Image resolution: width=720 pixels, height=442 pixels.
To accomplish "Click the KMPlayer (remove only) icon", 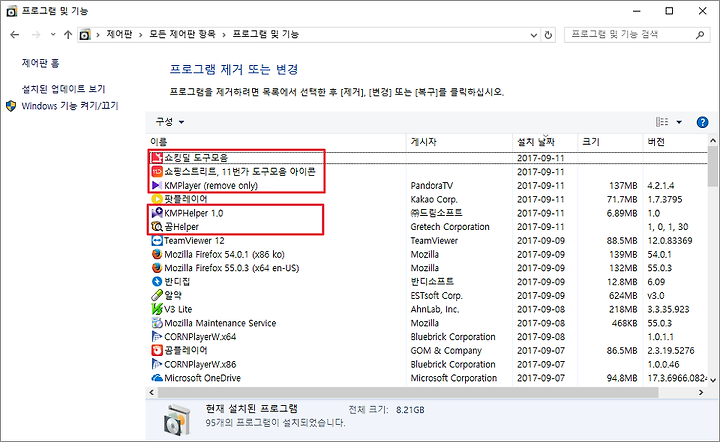I will (157, 185).
